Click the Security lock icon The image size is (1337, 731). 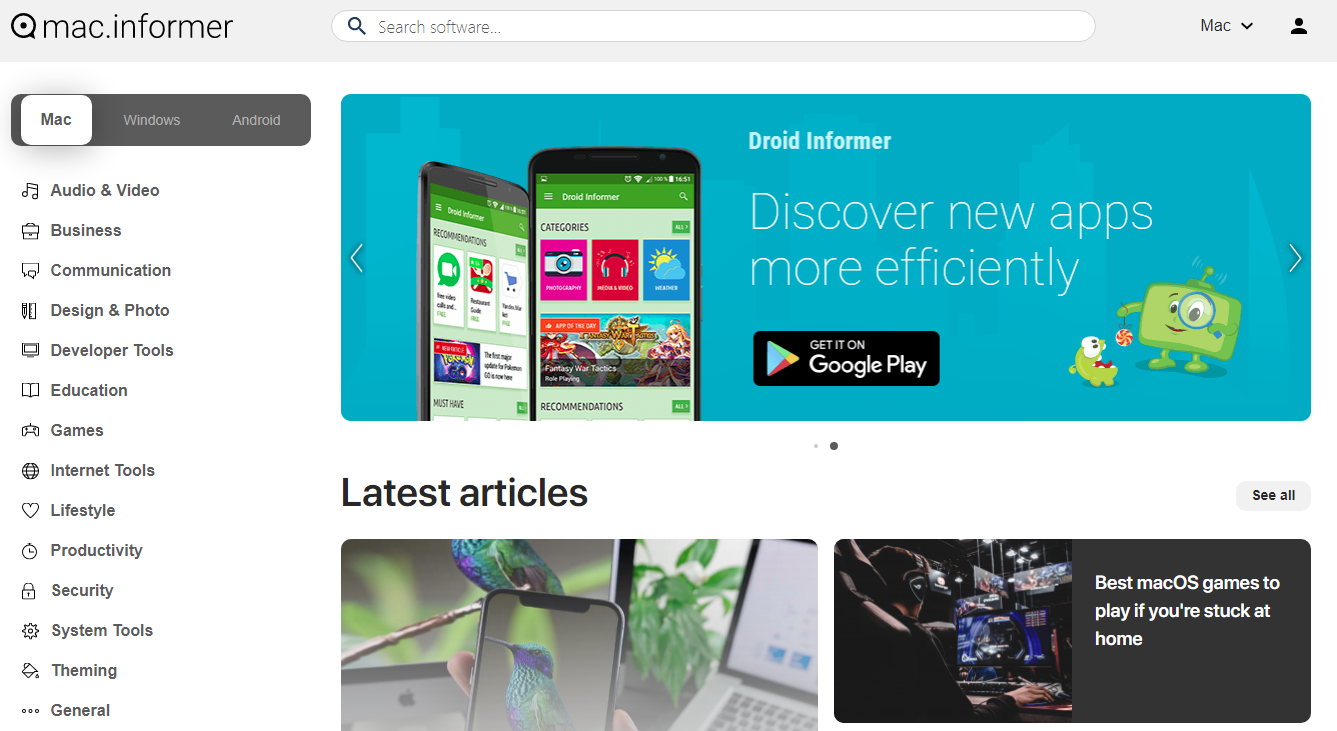point(30,590)
